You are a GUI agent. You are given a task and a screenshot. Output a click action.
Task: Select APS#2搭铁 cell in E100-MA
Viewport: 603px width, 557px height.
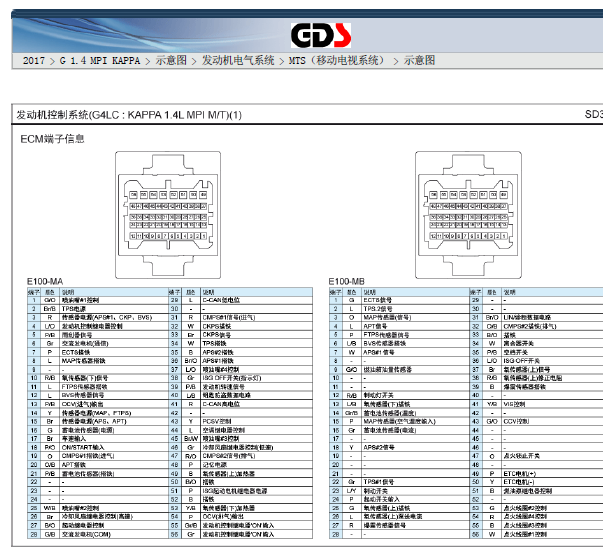(x=256, y=352)
